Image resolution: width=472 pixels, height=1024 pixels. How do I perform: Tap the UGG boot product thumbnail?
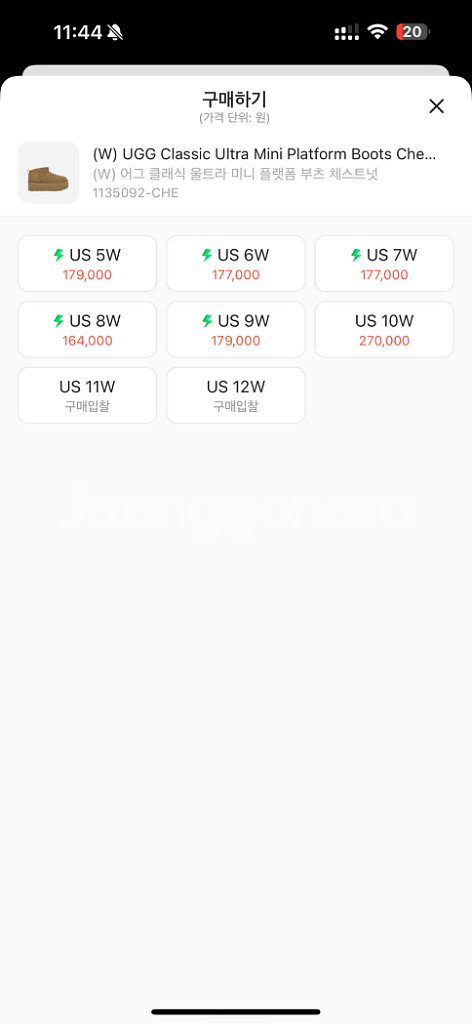click(48, 172)
